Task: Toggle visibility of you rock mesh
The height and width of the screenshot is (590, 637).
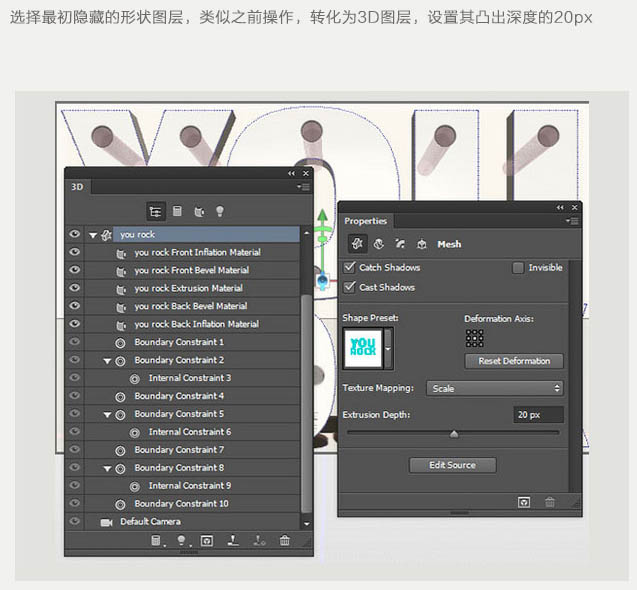Action: (74, 234)
